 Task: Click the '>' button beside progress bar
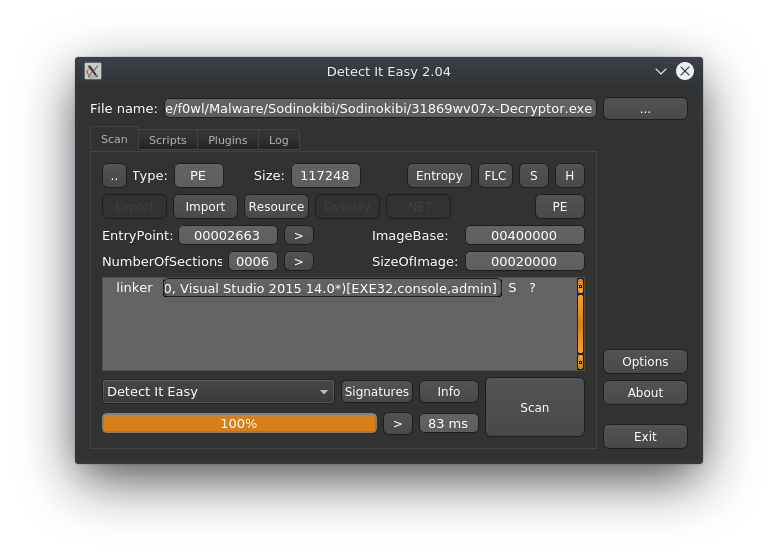[x=397, y=424]
